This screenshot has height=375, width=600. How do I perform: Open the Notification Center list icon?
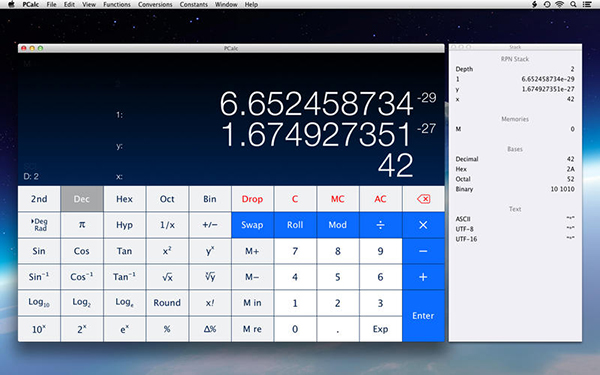[587, 5]
